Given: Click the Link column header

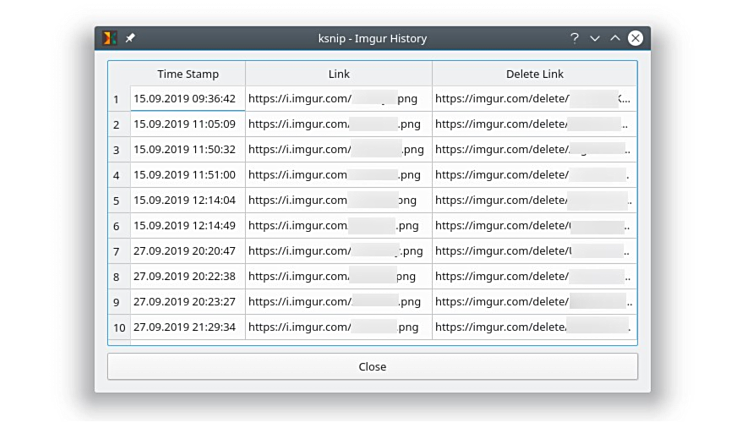Looking at the screenshot, I should [x=339, y=74].
